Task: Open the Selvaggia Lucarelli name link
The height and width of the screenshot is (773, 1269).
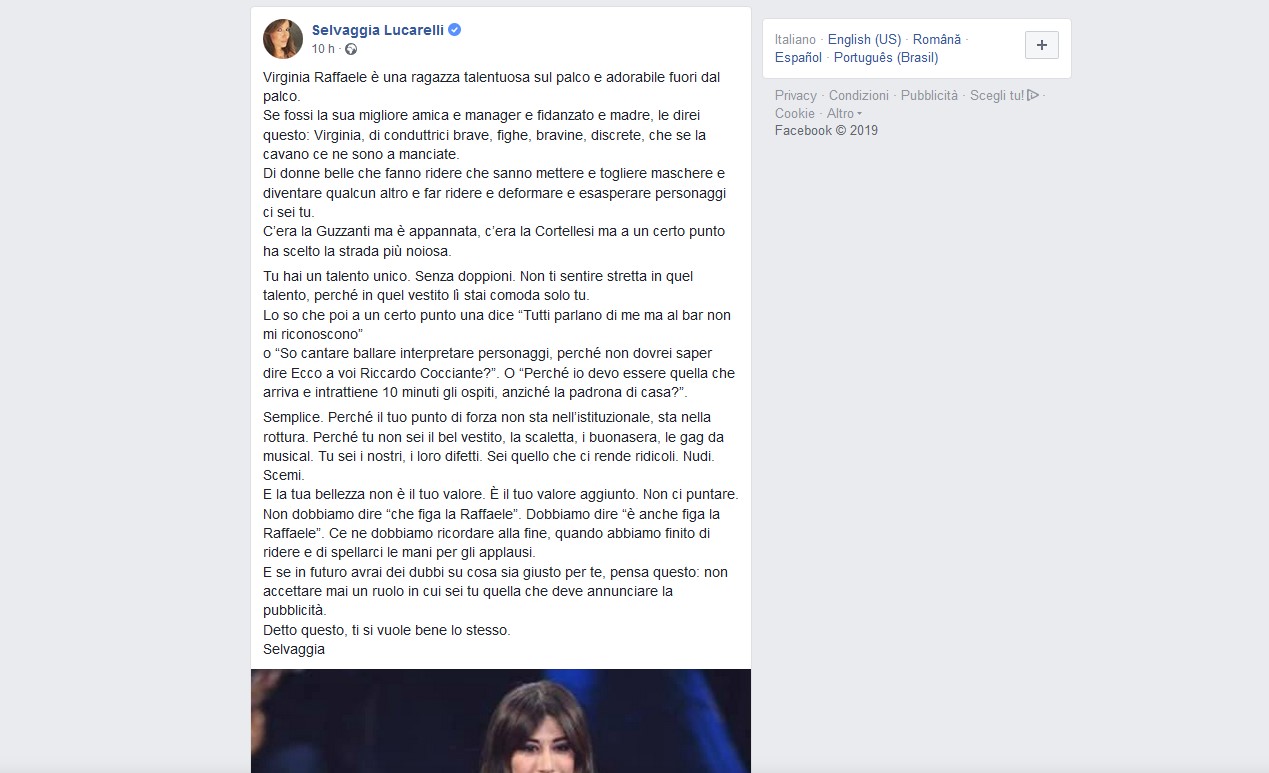Action: (x=378, y=30)
